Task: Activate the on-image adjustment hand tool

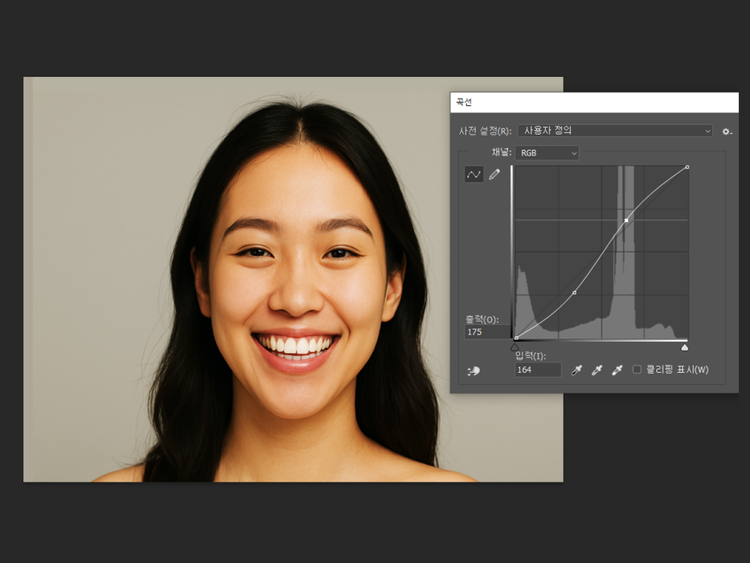Action: coord(474,370)
